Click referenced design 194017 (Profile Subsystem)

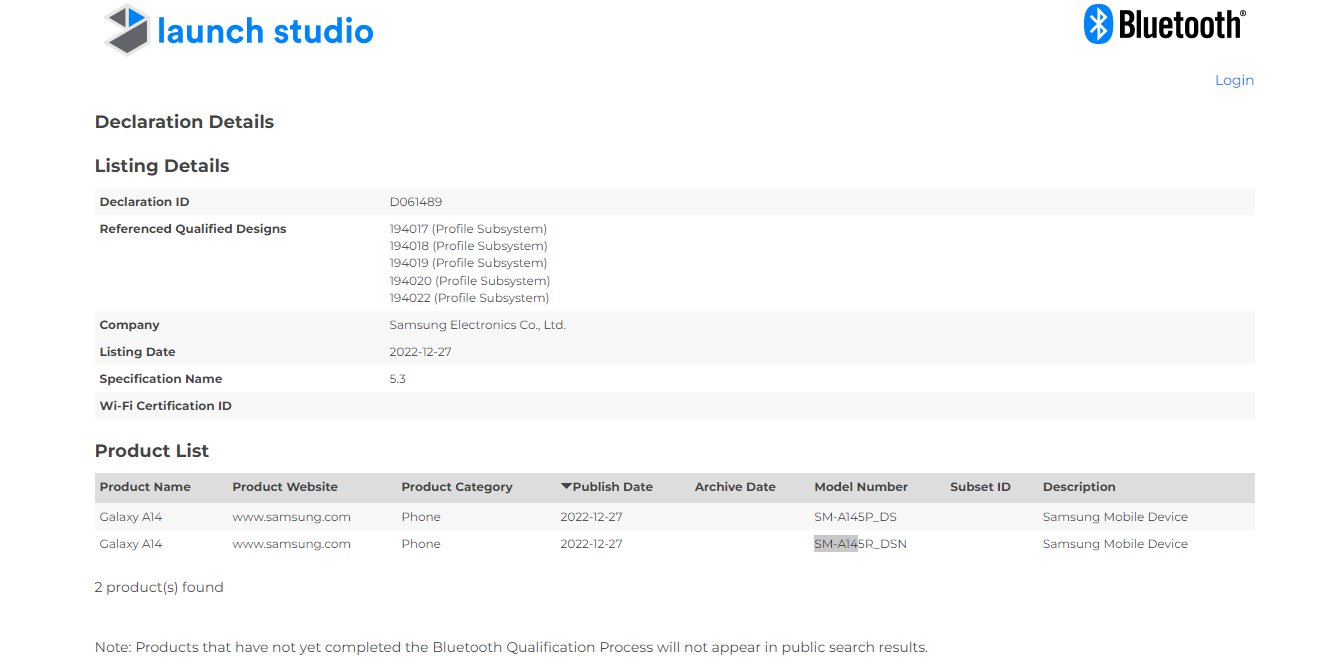tap(468, 229)
